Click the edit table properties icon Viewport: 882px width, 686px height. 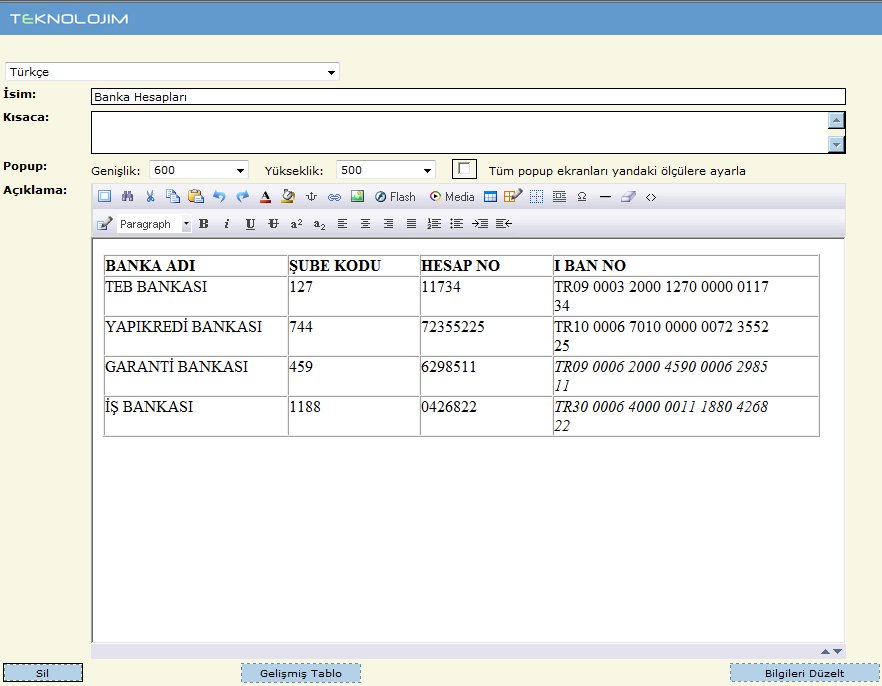point(513,196)
